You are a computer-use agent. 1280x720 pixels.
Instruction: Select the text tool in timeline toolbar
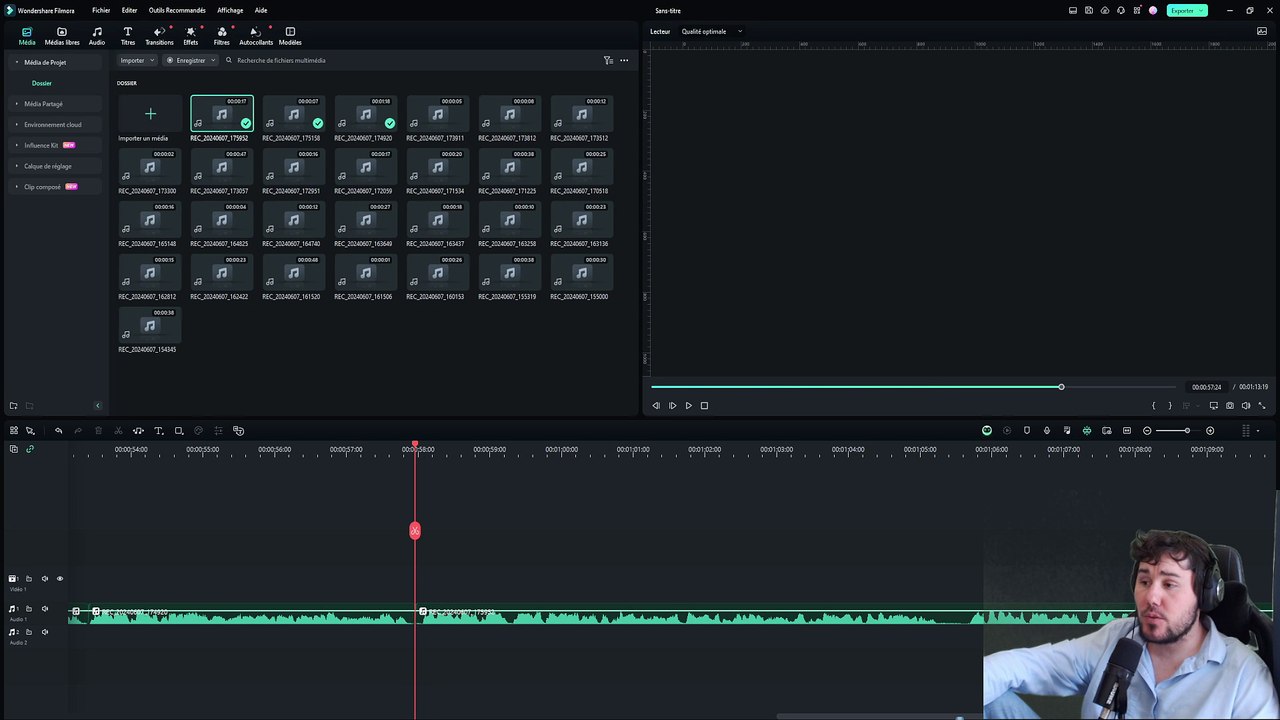pos(158,431)
